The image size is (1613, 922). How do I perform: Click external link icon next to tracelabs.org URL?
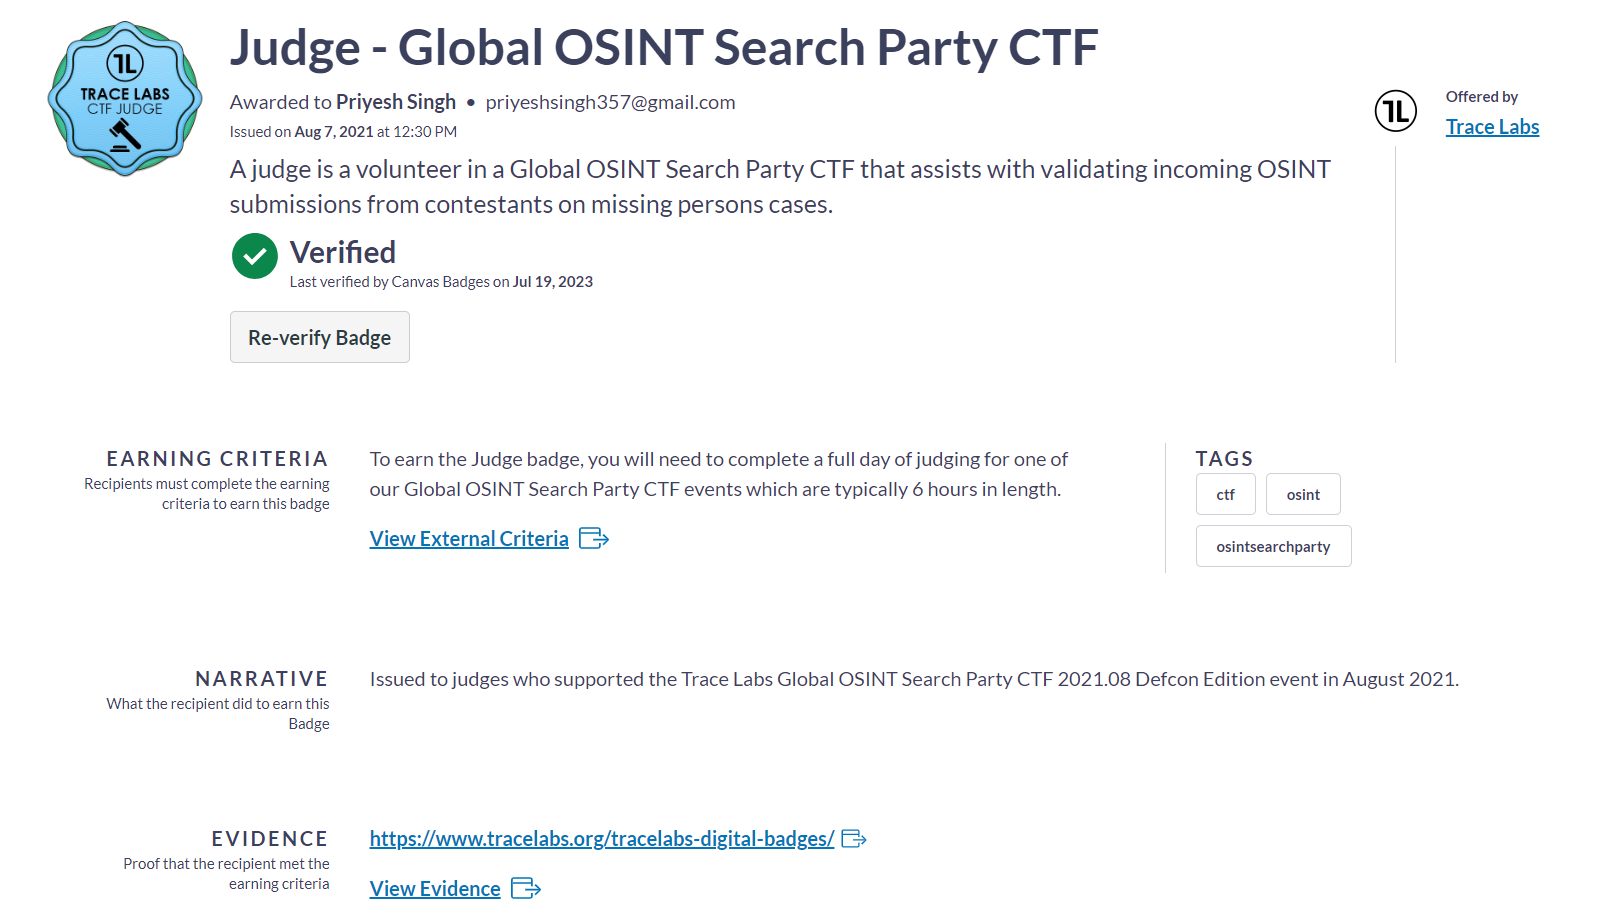click(854, 839)
